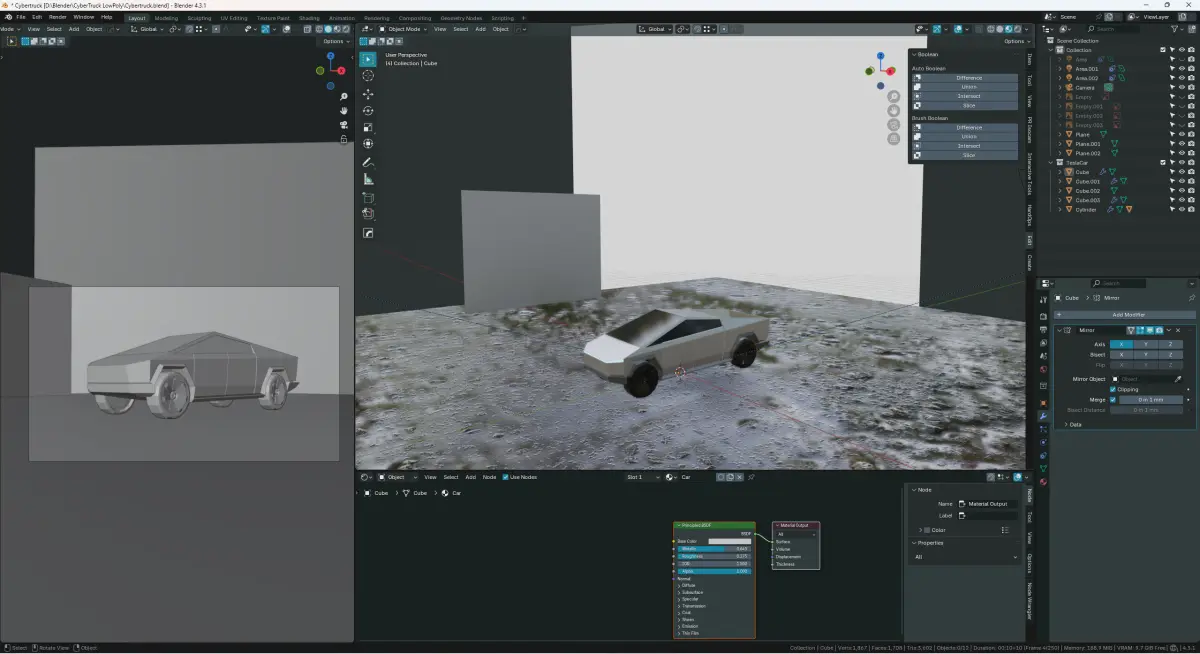The width and height of the screenshot is (1200, 654).
Task: Open the Modeling workspace tab
Action: tap(167, 17)
